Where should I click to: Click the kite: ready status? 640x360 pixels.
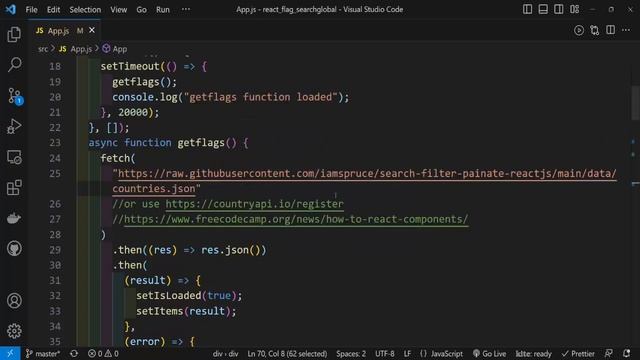[533, 353]
